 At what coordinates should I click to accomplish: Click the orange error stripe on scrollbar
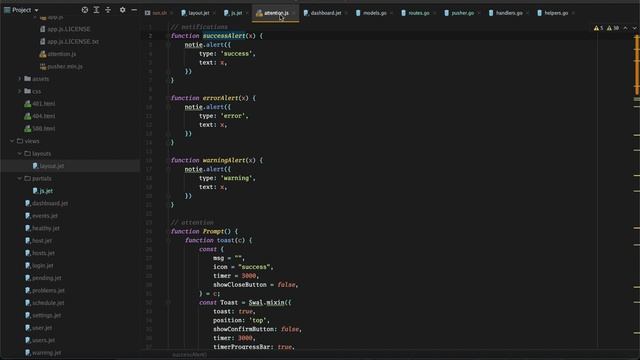tap(636, 65)
